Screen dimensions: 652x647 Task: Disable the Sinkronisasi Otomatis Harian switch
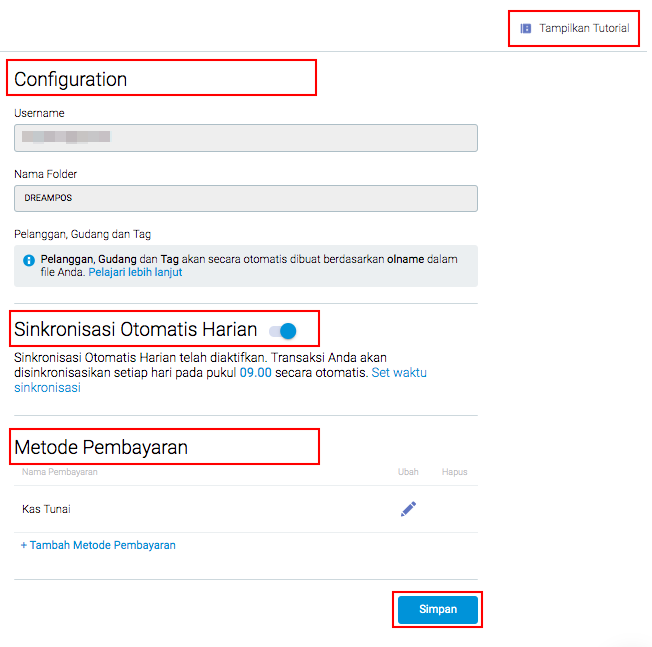click(x=283, y=330)
